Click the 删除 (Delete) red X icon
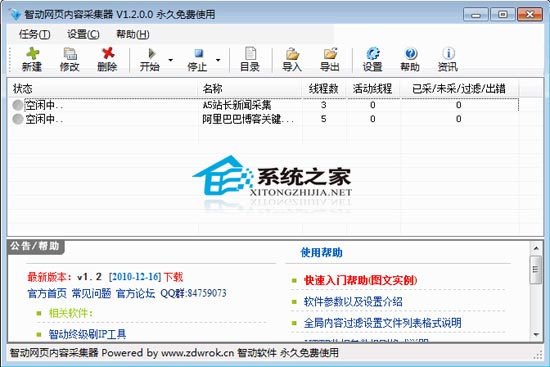550x367 pixels. click(108, 53)
